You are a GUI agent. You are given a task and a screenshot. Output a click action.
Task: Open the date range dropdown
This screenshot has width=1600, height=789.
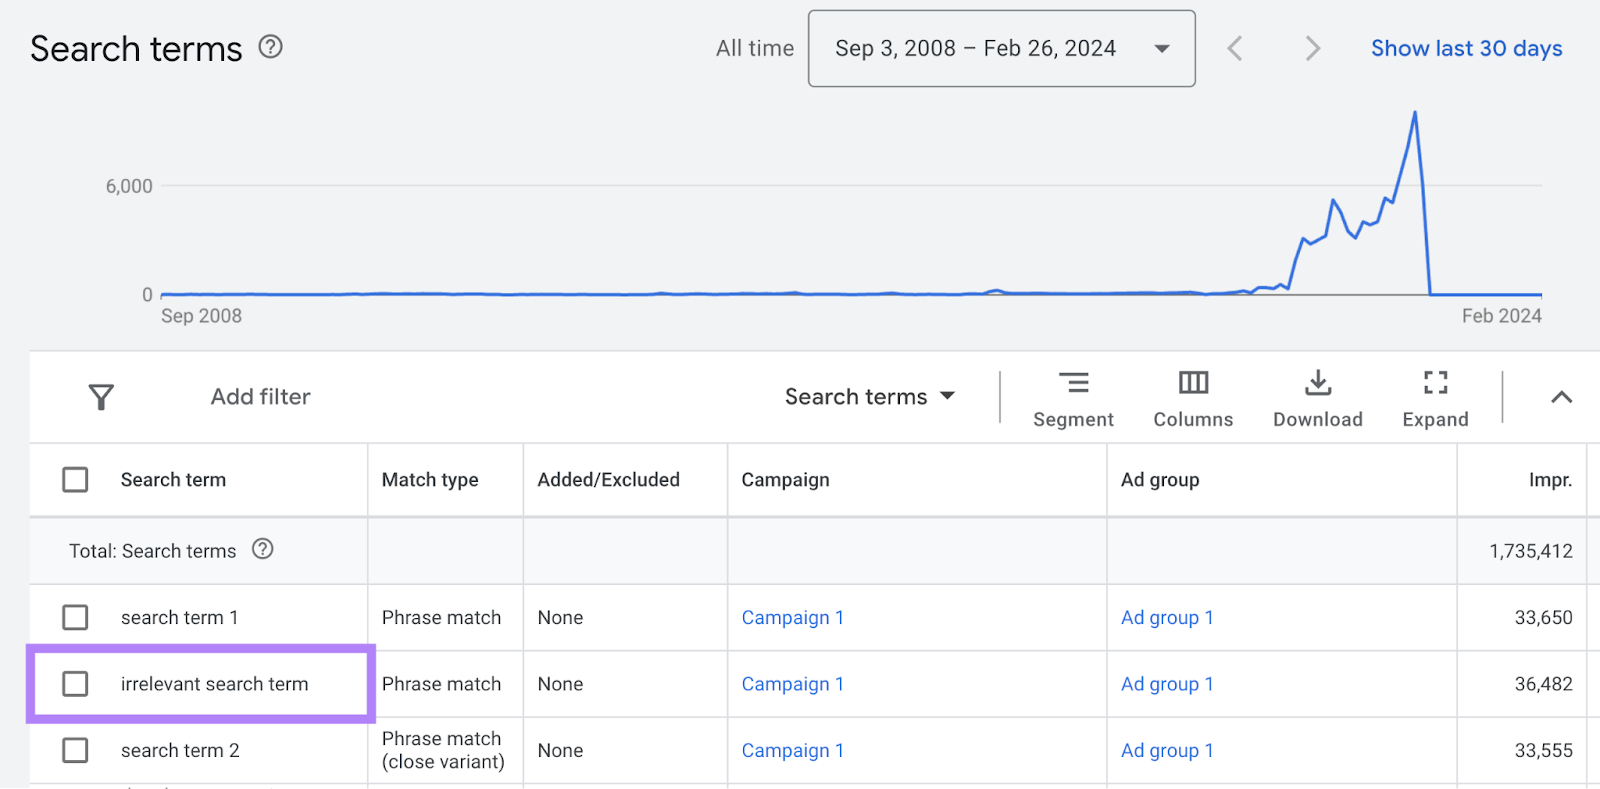[1001, 48]
